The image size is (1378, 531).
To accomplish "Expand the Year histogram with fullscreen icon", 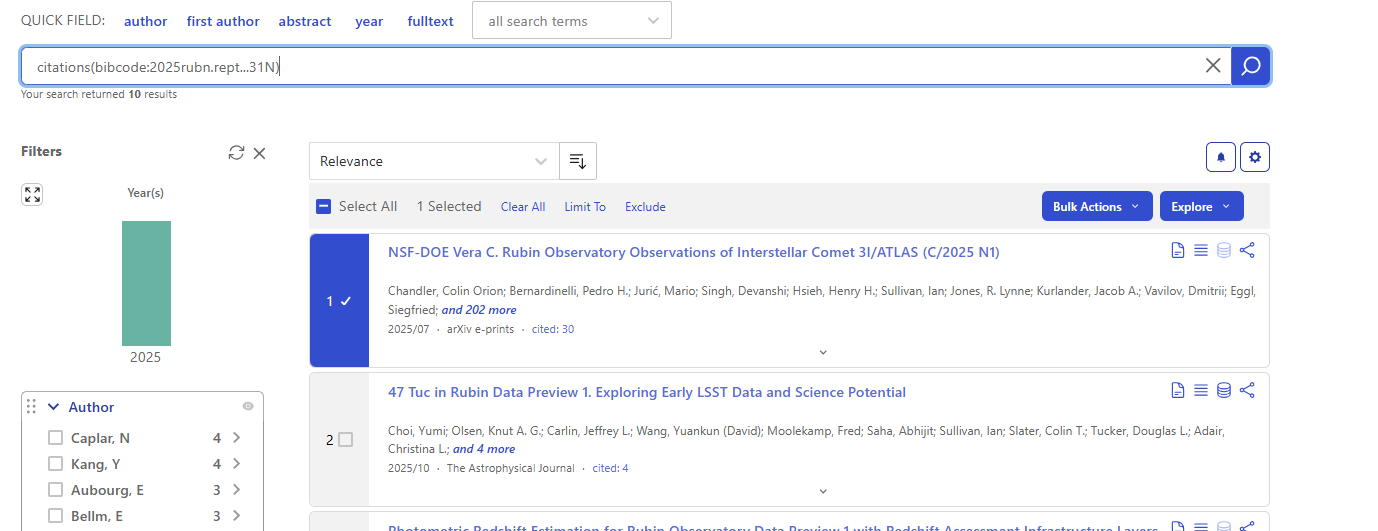I will pyautogui.click(x=32, y=195).
